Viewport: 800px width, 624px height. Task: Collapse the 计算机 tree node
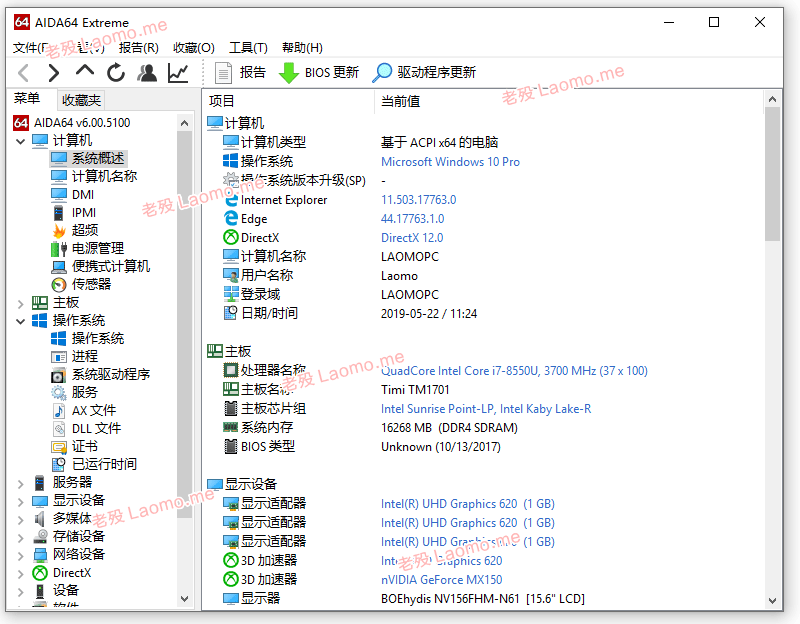pyautogui.click(x=20, y=141)
